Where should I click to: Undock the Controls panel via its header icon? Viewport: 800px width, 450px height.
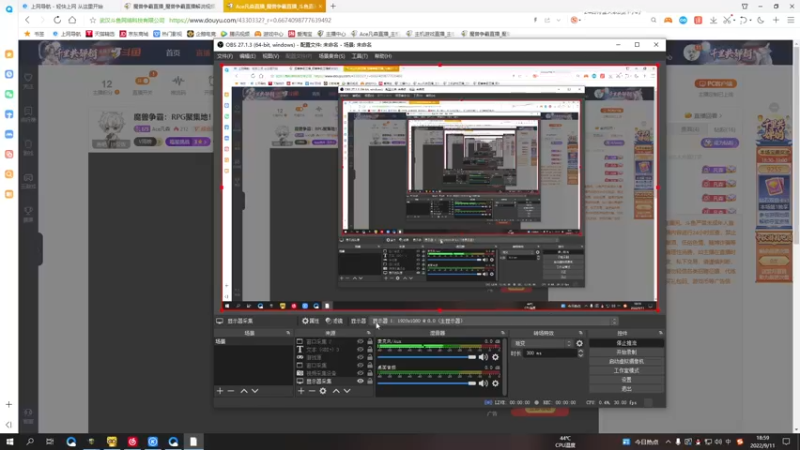(661, 333)
